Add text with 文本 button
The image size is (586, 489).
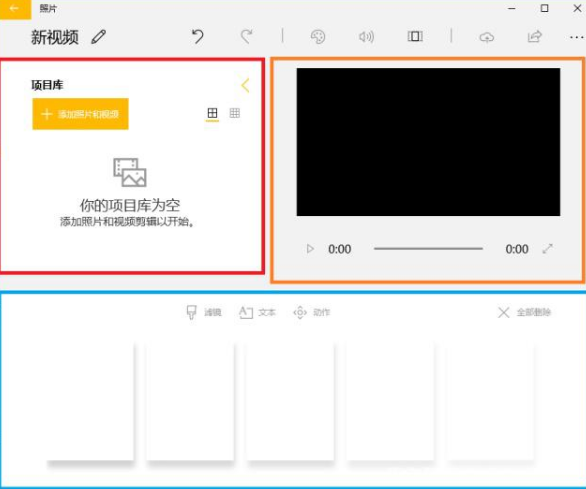coord(257,312)
